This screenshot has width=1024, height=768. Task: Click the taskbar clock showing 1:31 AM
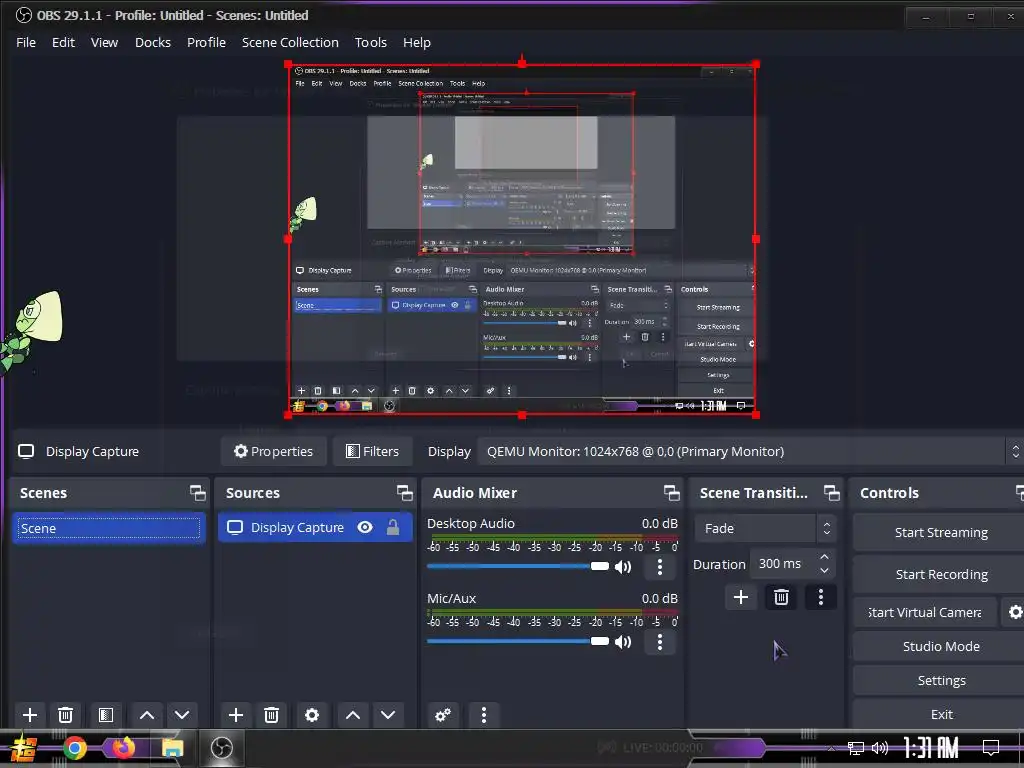[931, 748]
